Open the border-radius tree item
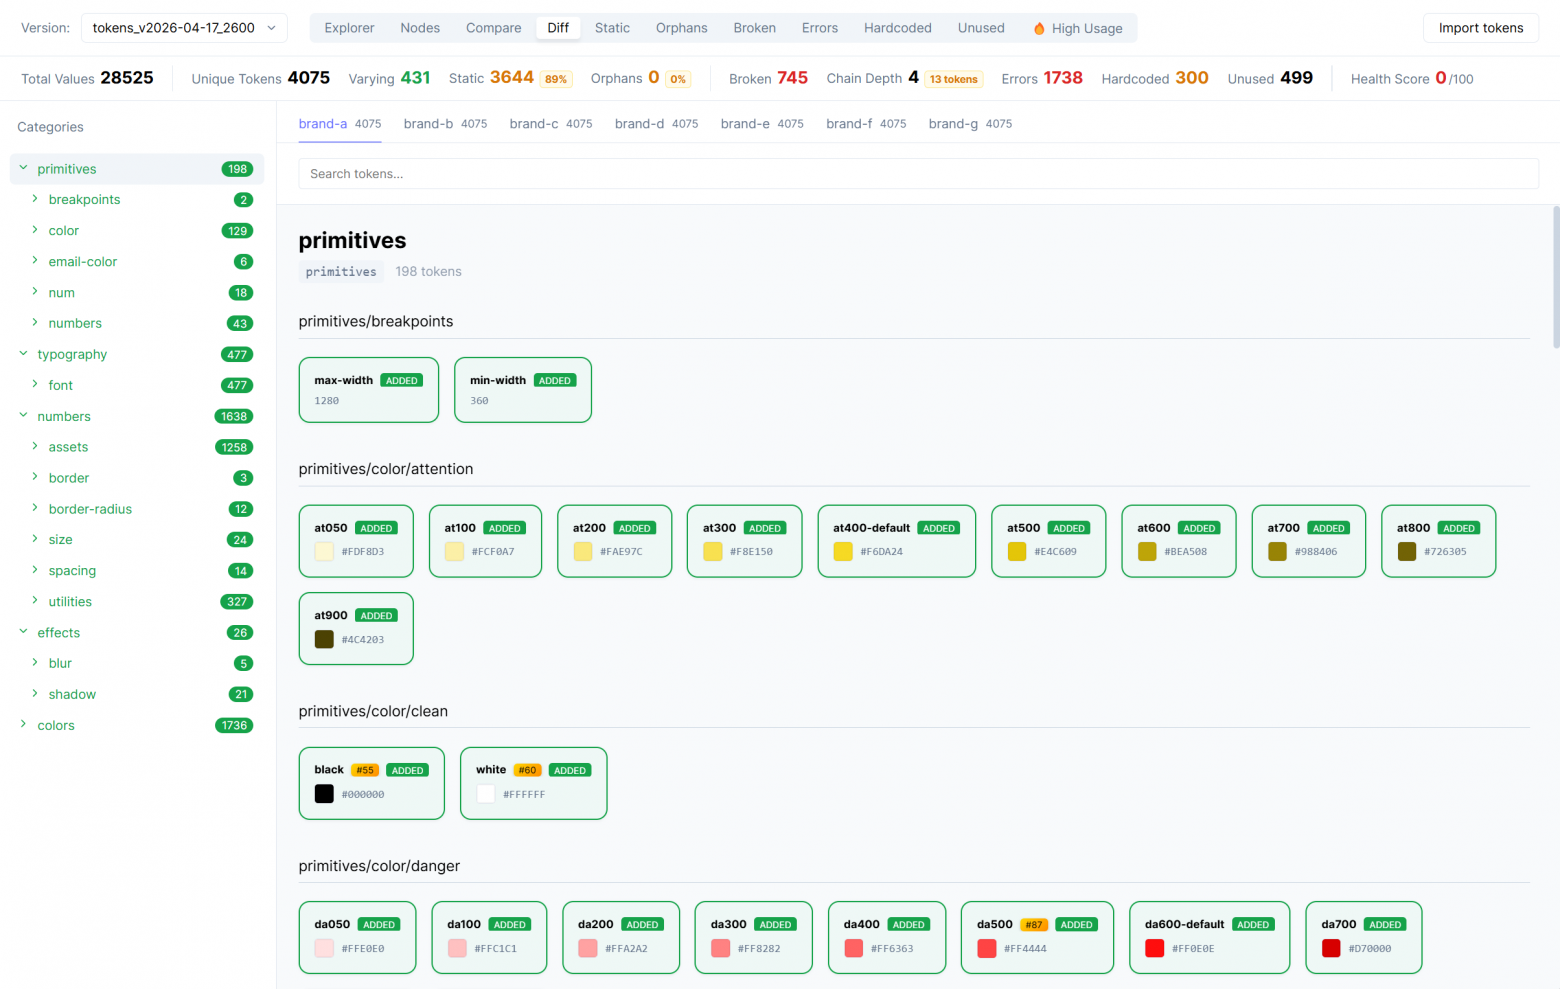 [90, 509]
